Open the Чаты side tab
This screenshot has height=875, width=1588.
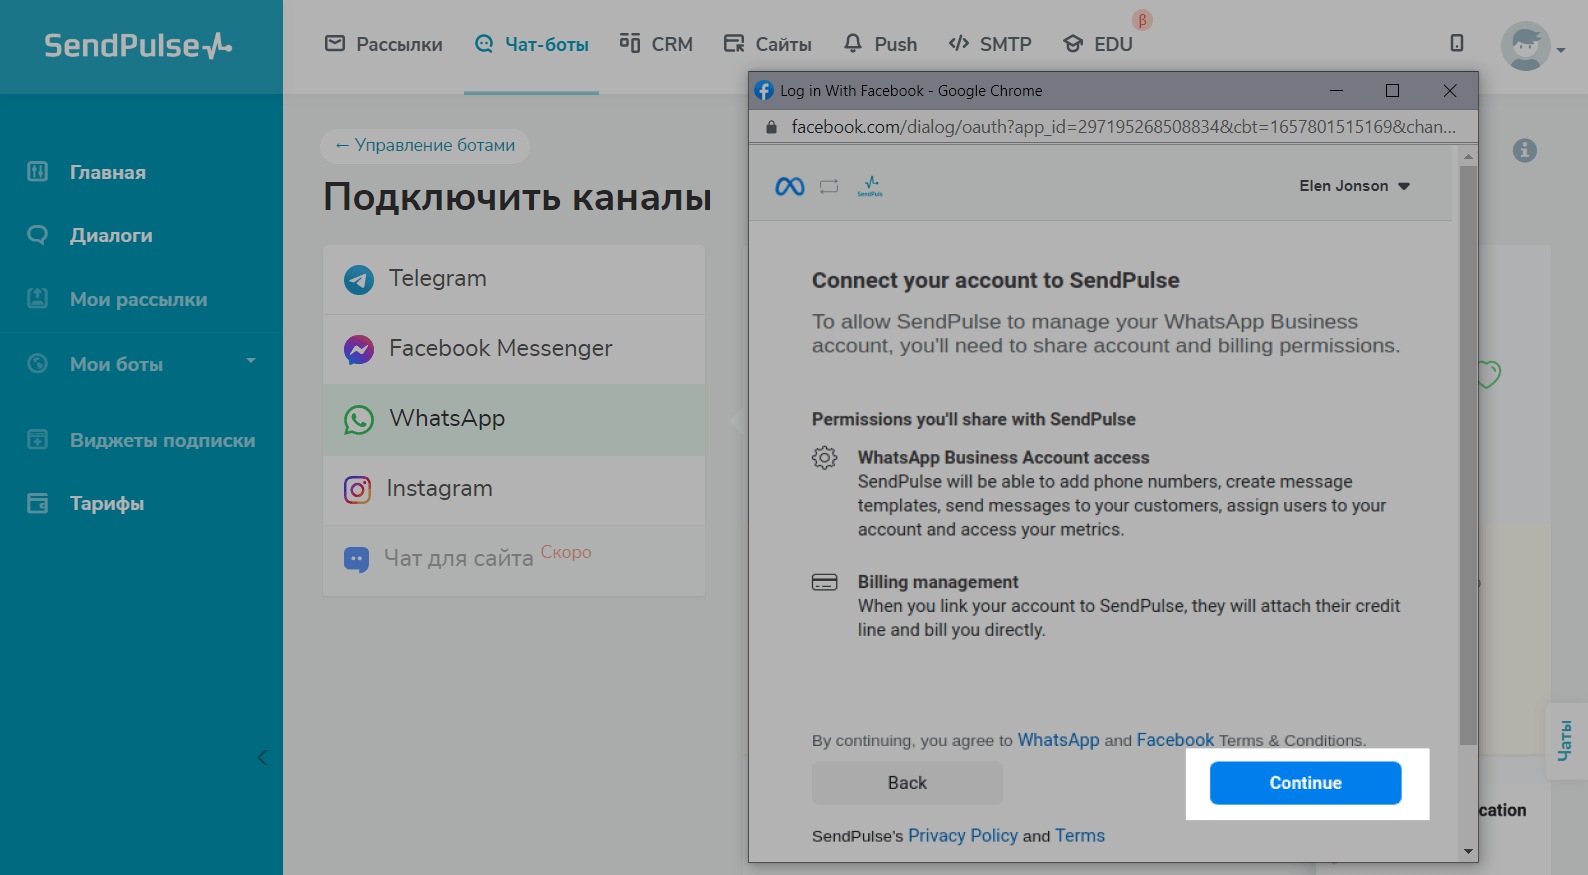pyautogui.click(x=1566, y=741)
